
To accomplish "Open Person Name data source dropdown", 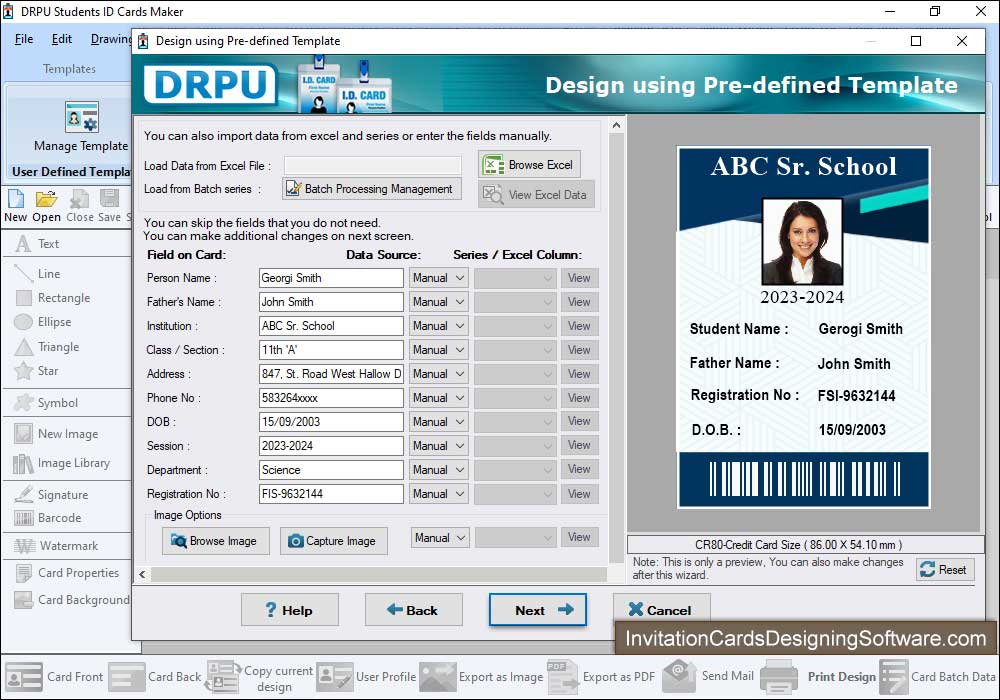I will 438,278.
